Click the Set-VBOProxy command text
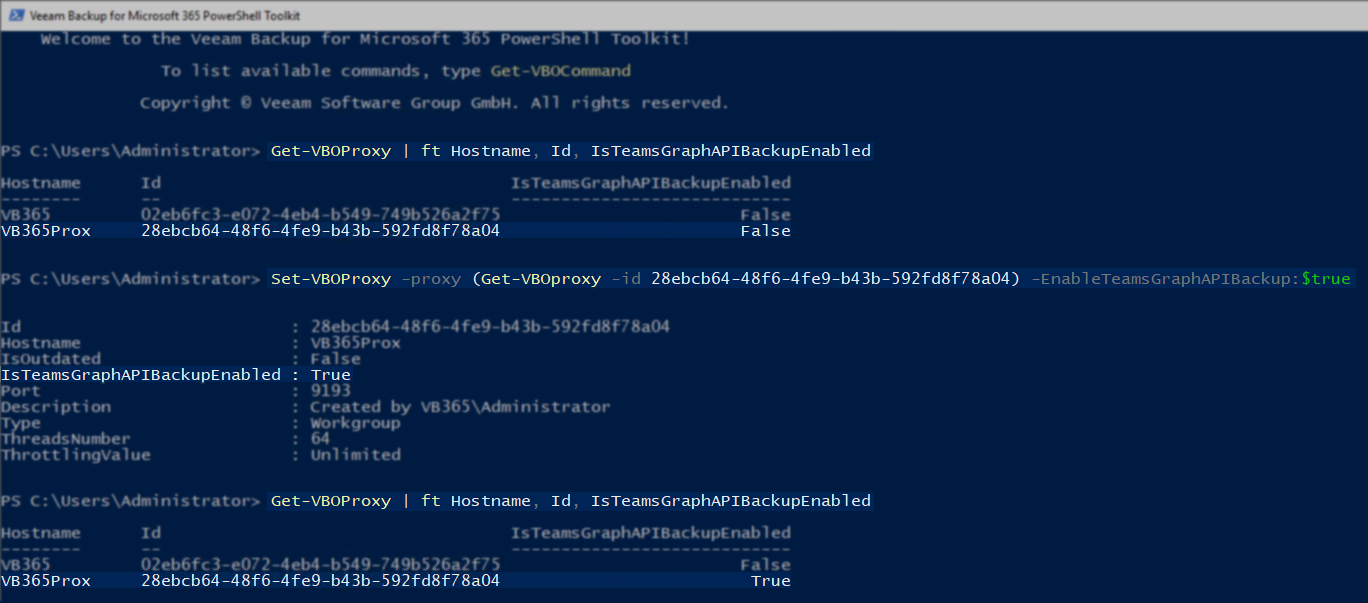The width and height of the screenshot is (1368, 603). click(331, 279)
